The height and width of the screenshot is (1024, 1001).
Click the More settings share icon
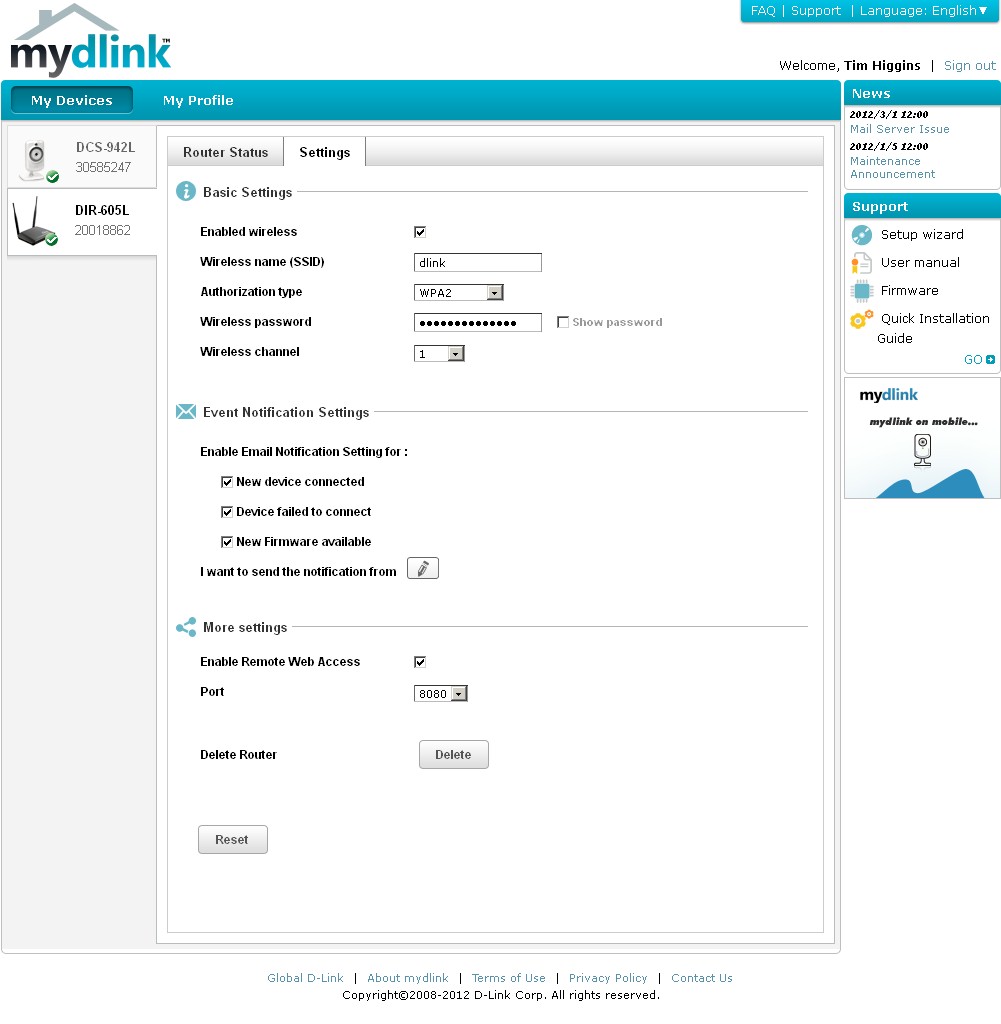click(186, 627)
